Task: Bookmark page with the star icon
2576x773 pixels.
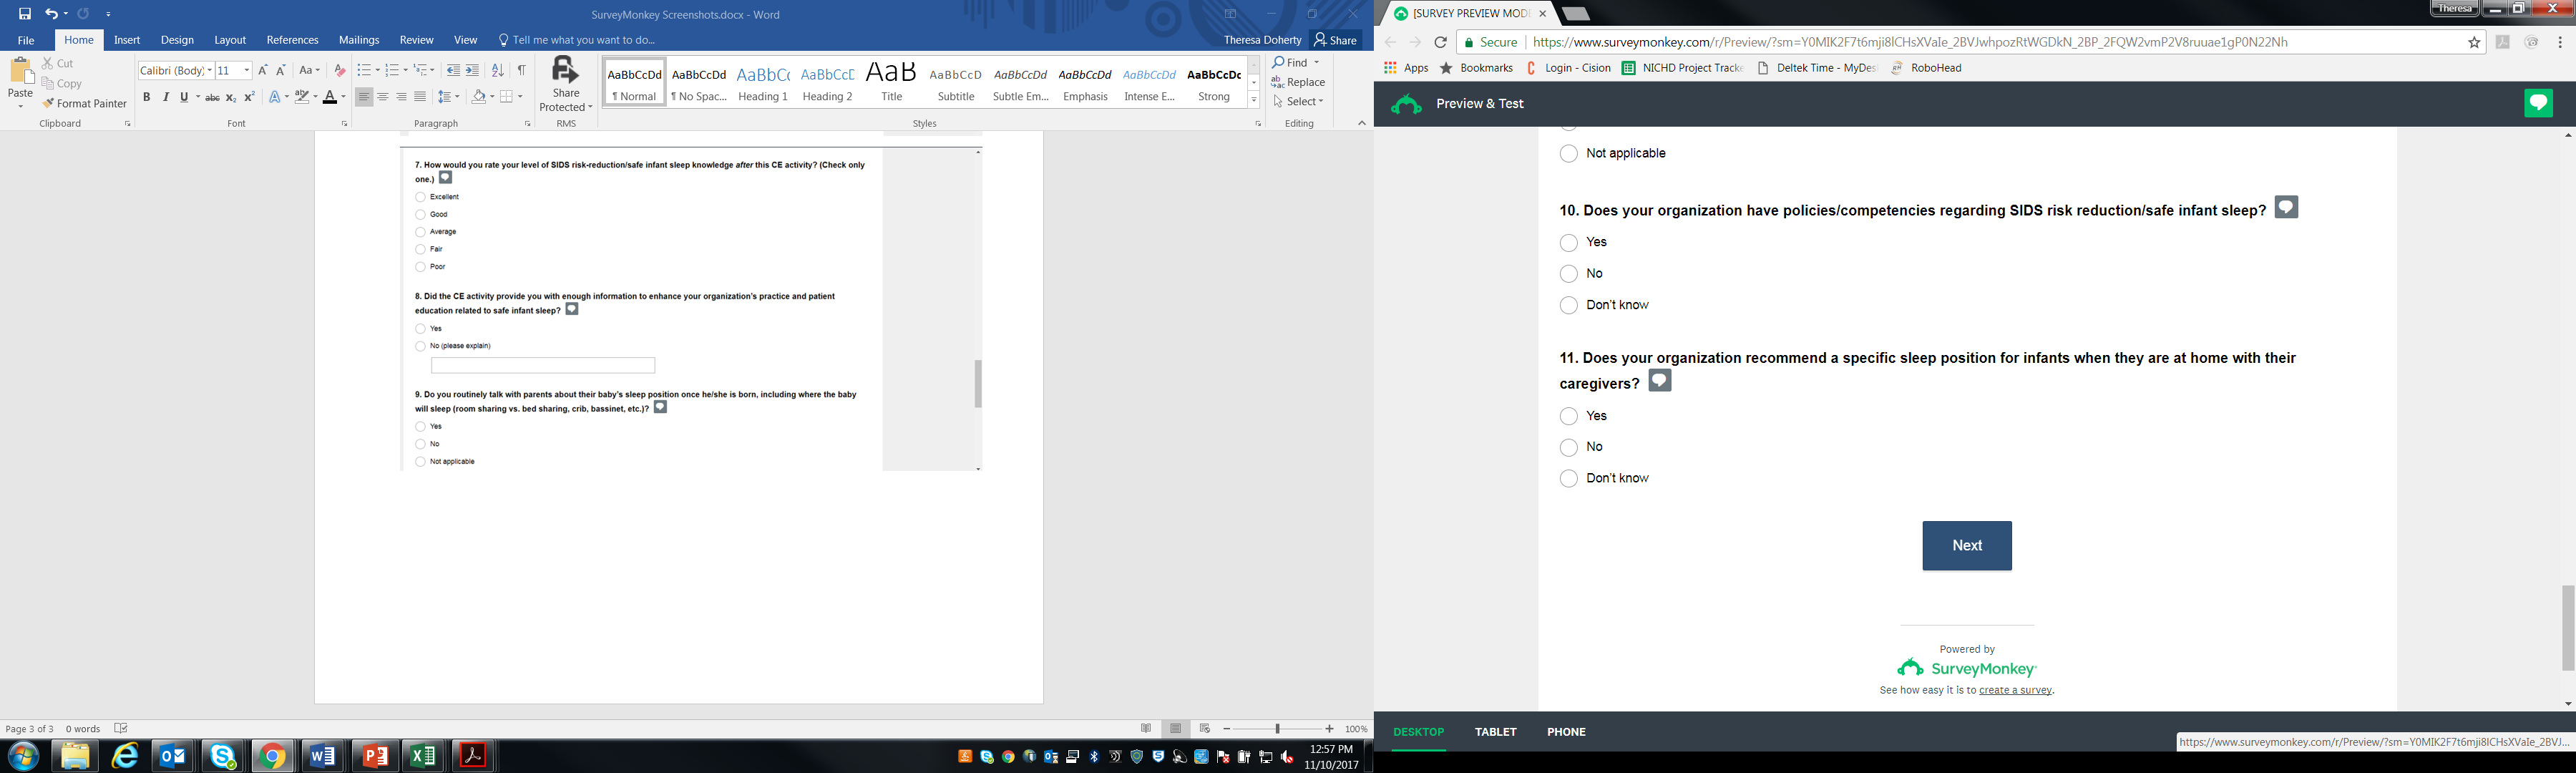Action: point(2474,42)
